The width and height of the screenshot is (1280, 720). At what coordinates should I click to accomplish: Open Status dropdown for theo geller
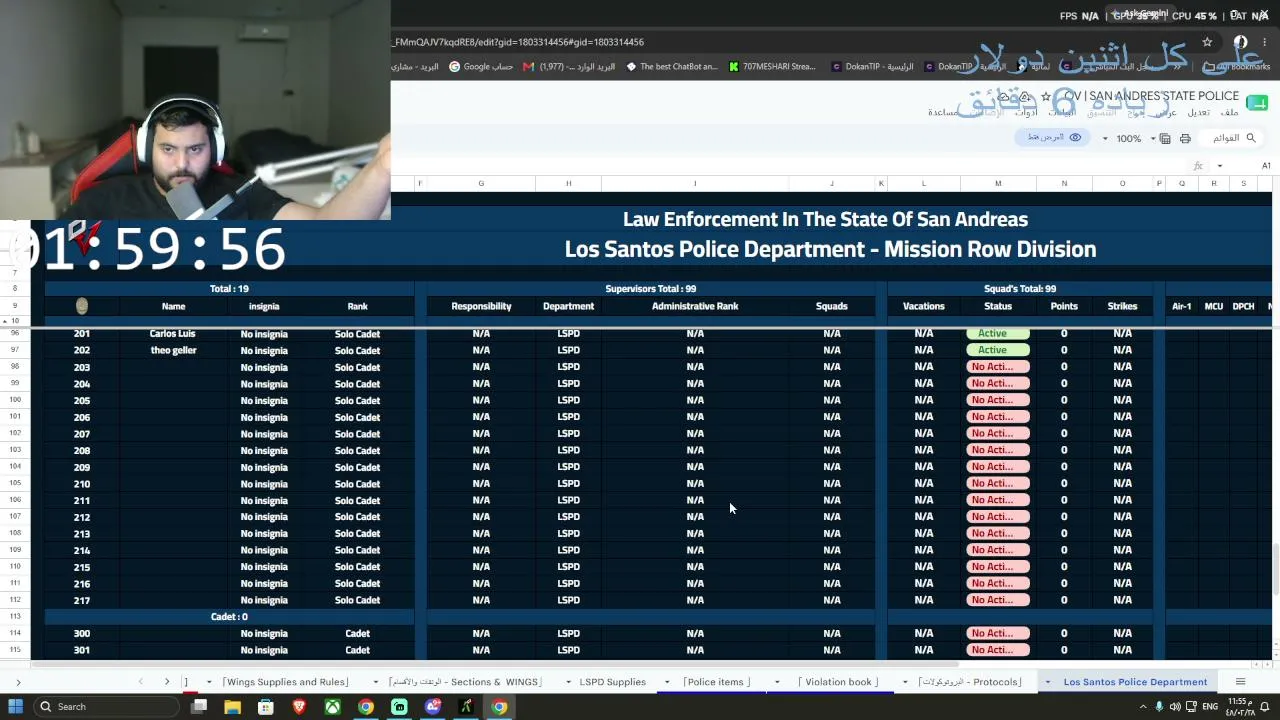click(997, 350)
